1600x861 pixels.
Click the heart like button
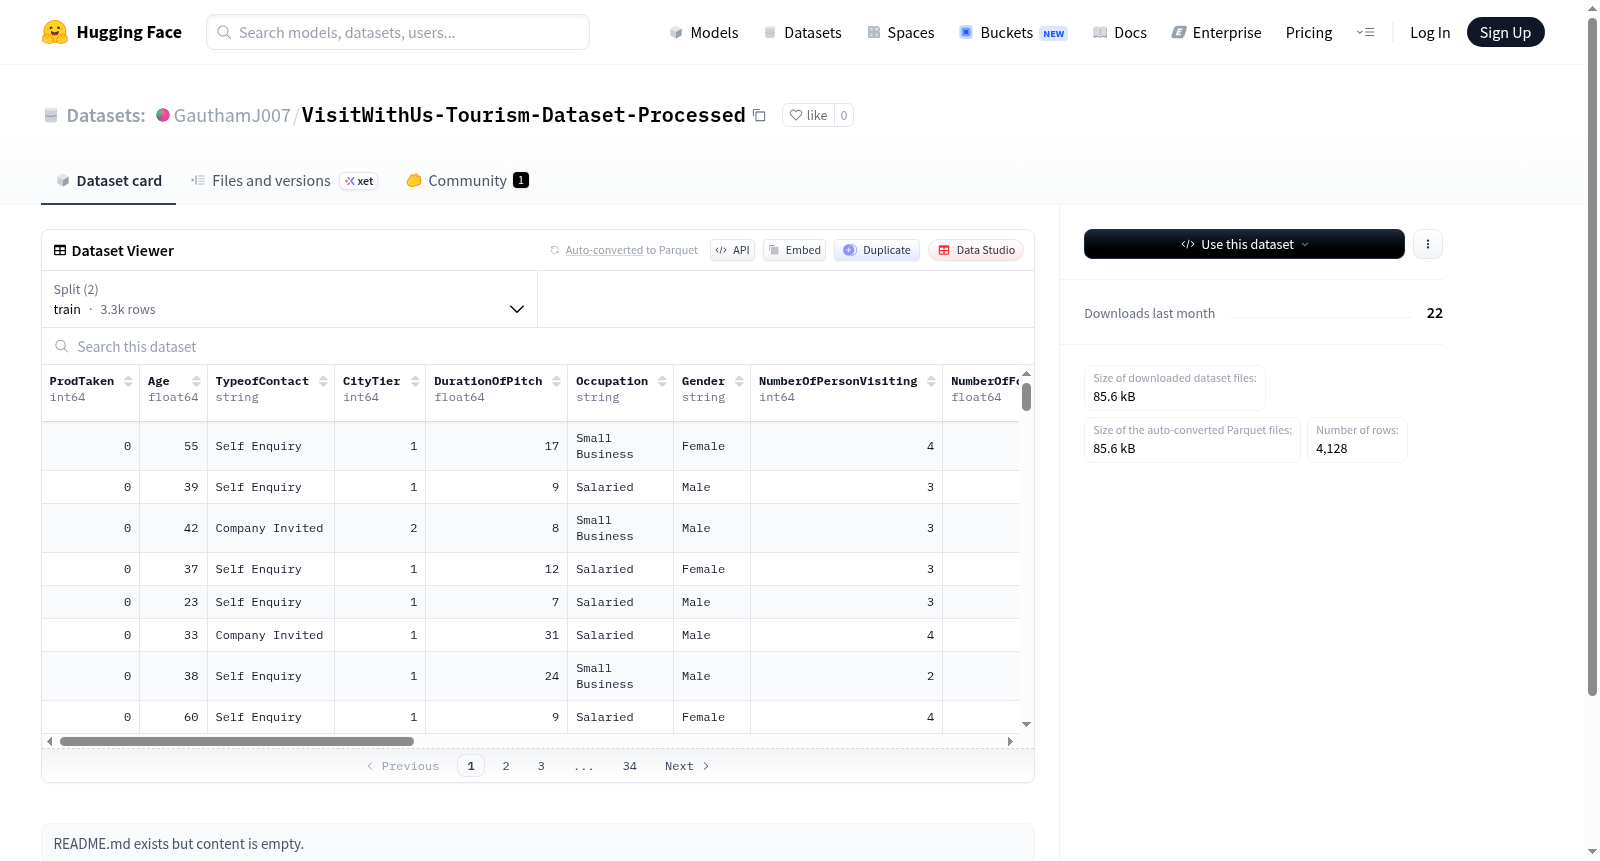tap(808, 115)
